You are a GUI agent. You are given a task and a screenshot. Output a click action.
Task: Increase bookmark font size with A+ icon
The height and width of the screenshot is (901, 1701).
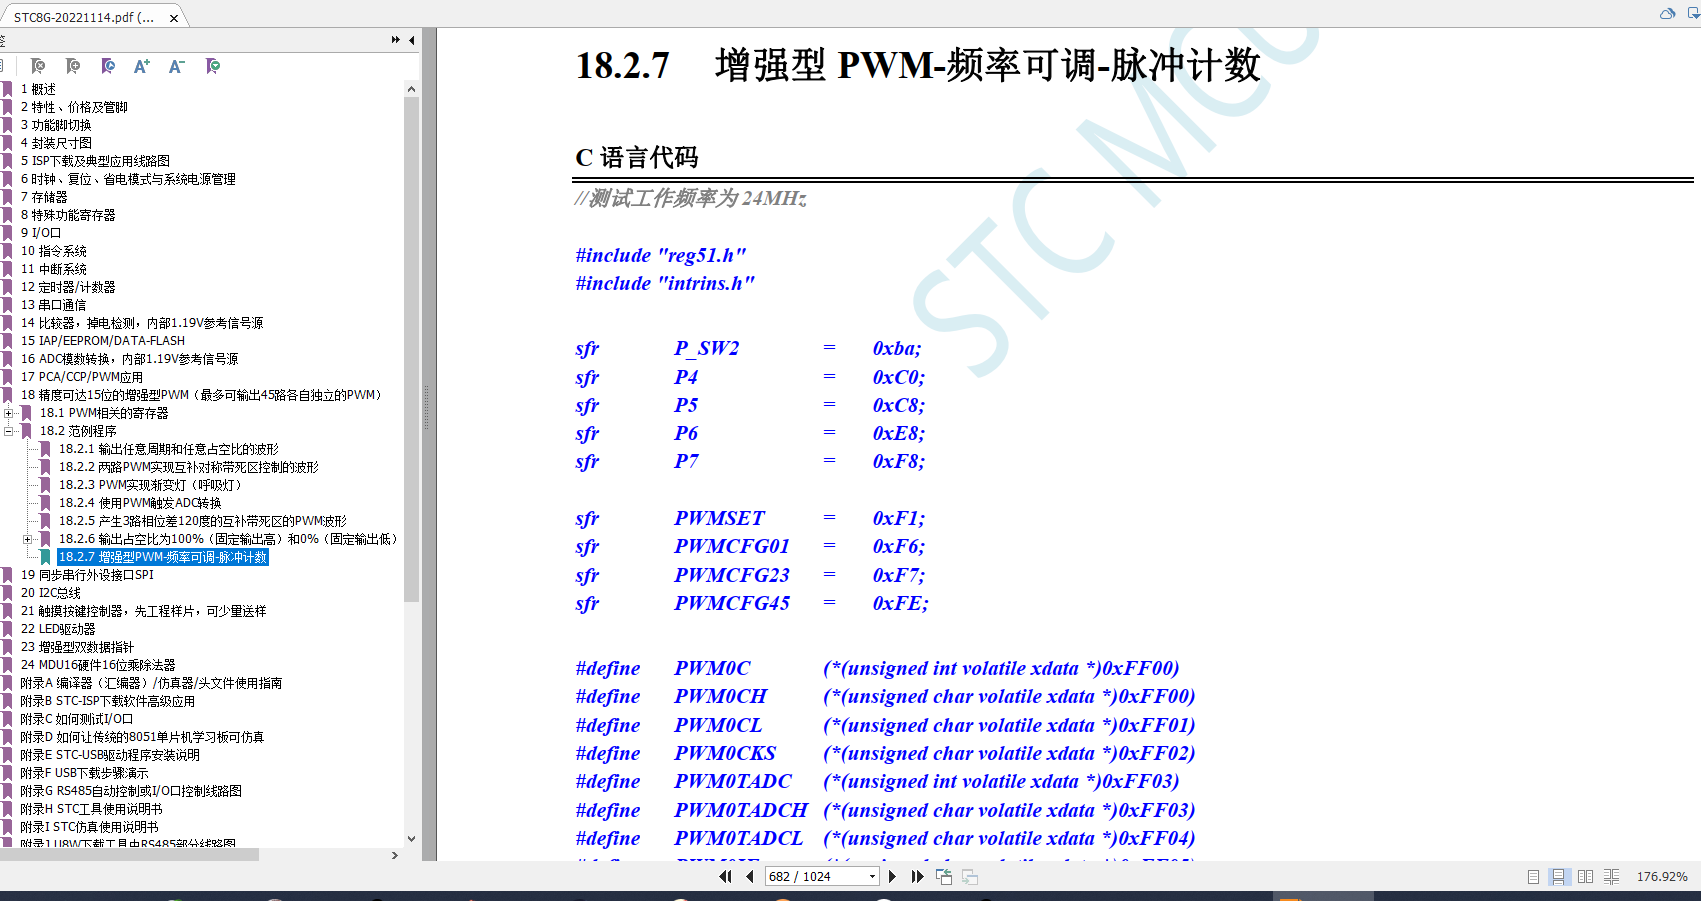pos(142,66)
